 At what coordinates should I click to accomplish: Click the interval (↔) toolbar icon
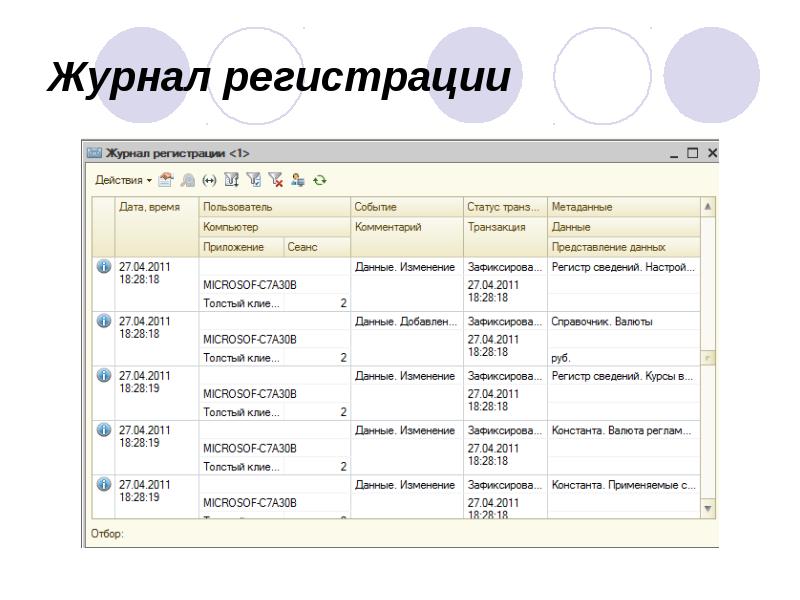pos(209,180)
